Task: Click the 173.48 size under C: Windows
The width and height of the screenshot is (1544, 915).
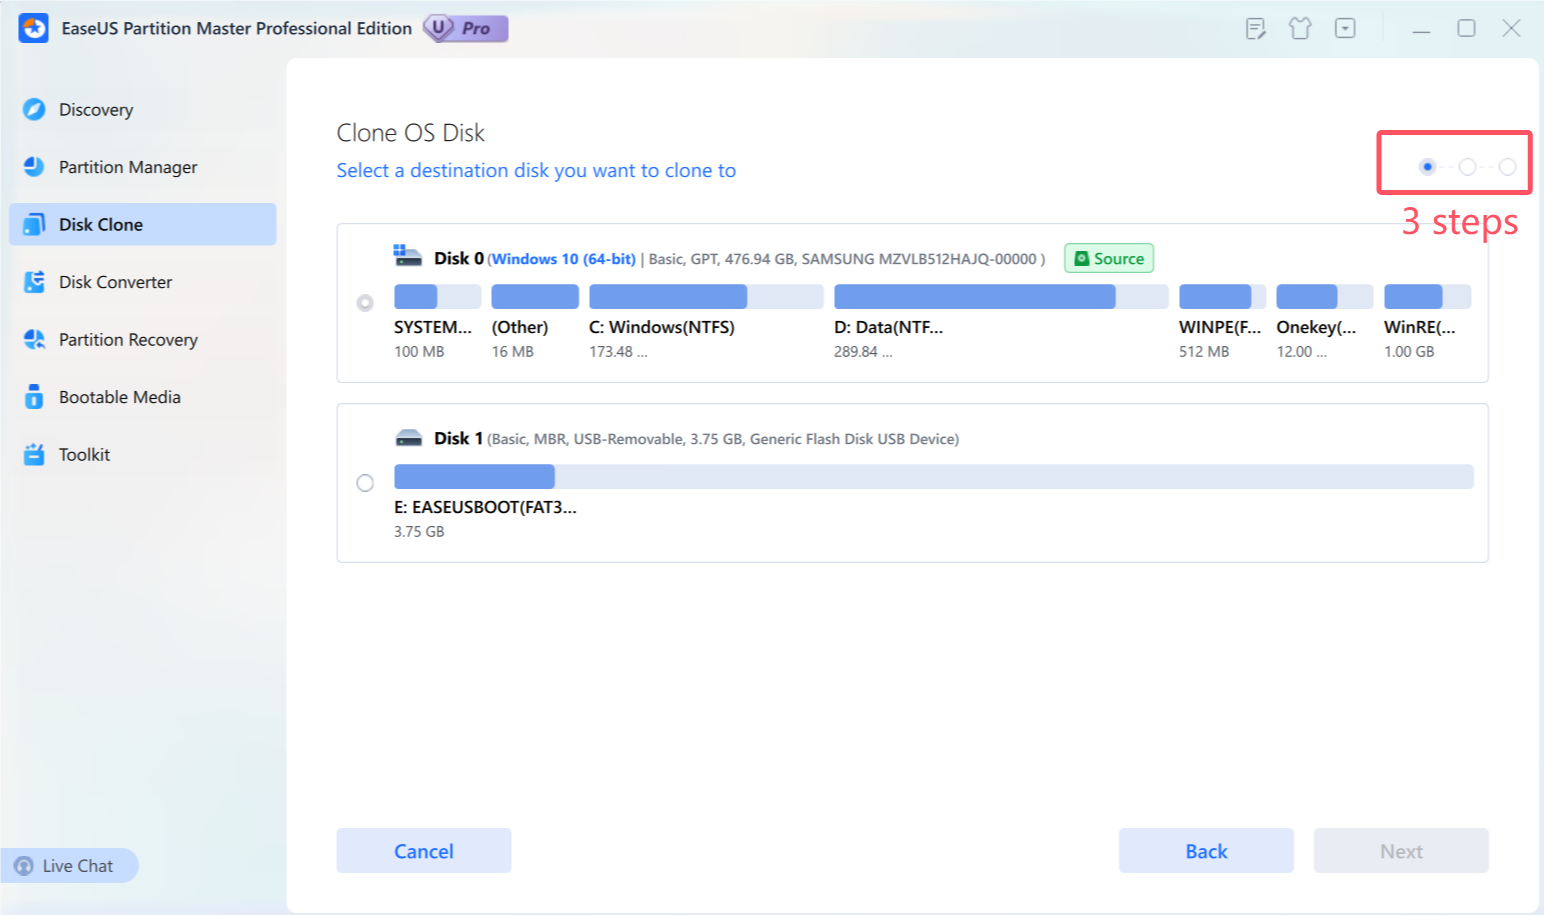Action: pyautogui.click(x=618, y=352)
